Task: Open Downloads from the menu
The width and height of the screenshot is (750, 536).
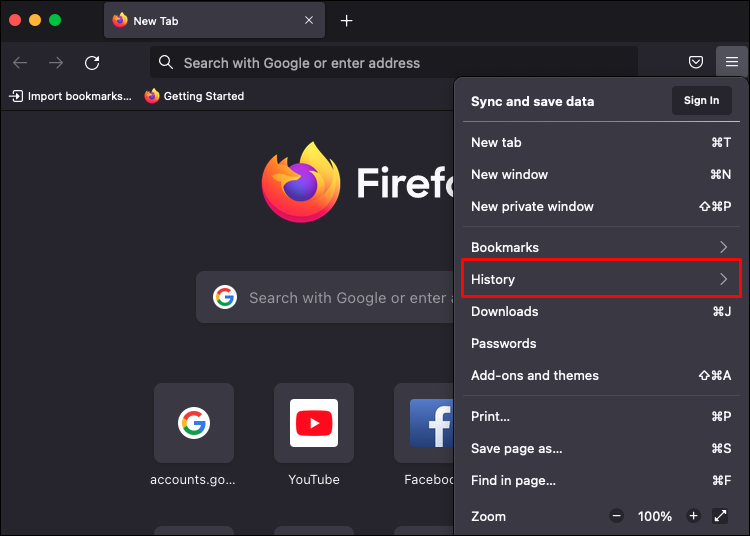Action: tap(505, 311)
